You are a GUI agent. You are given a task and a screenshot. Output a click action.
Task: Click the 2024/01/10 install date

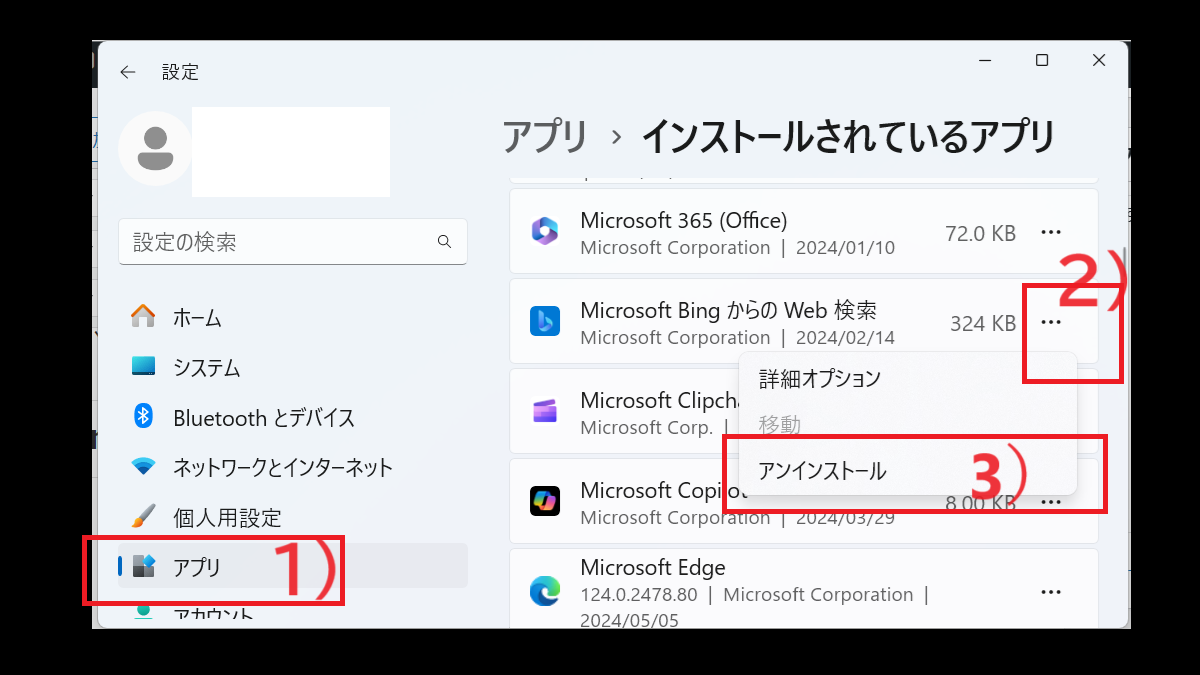pyautogui.click(x=845, y=247)
